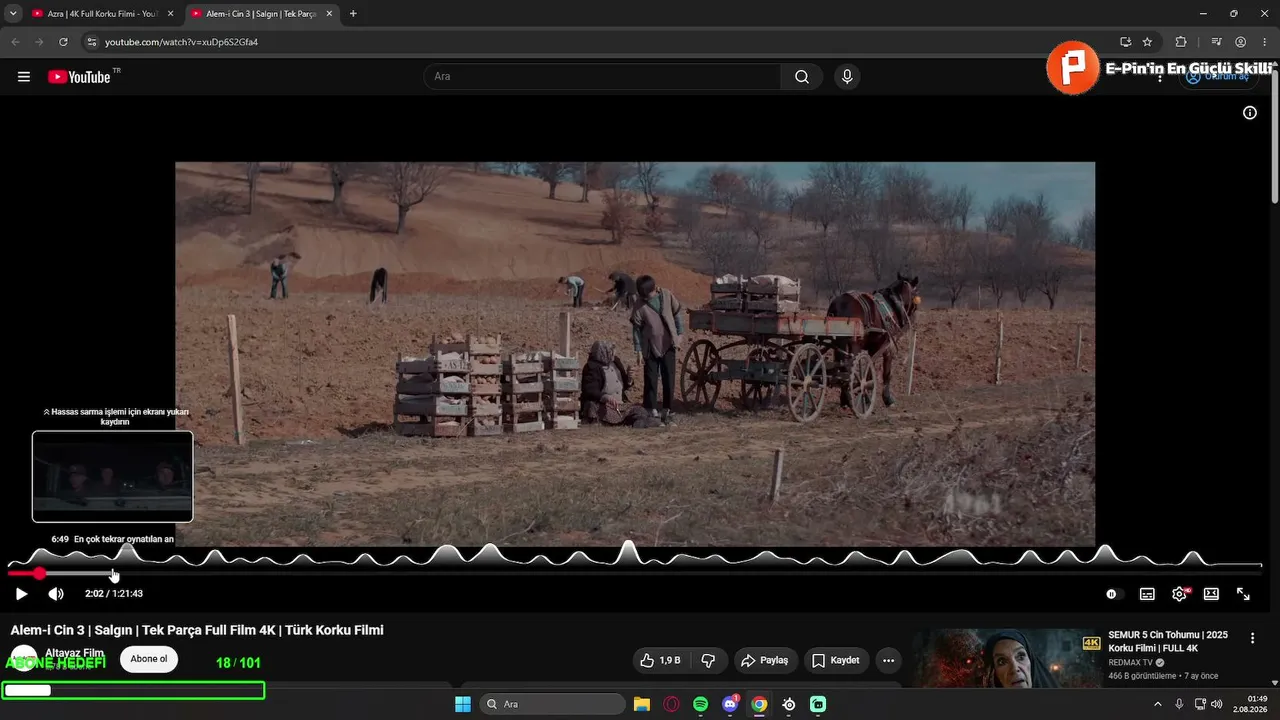Visit the REDMAX TV channel
The image size is (1280, 720).
pyautogui.click(x=1131, y=663)
